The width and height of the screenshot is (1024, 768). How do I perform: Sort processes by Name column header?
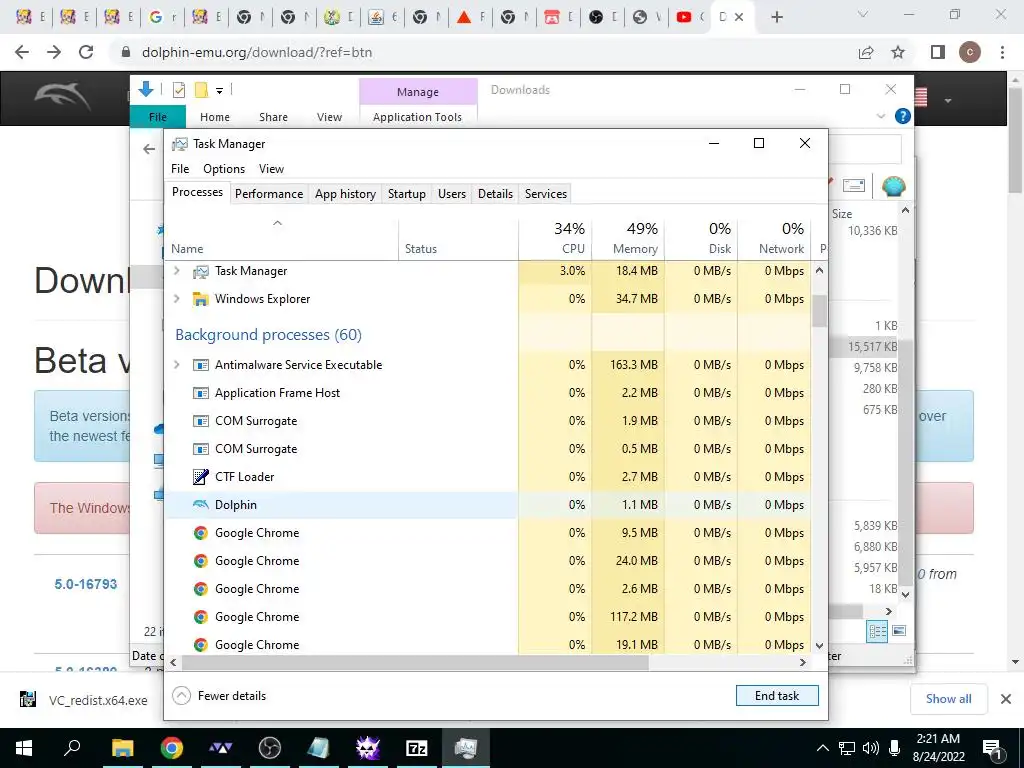pos(281,238)
